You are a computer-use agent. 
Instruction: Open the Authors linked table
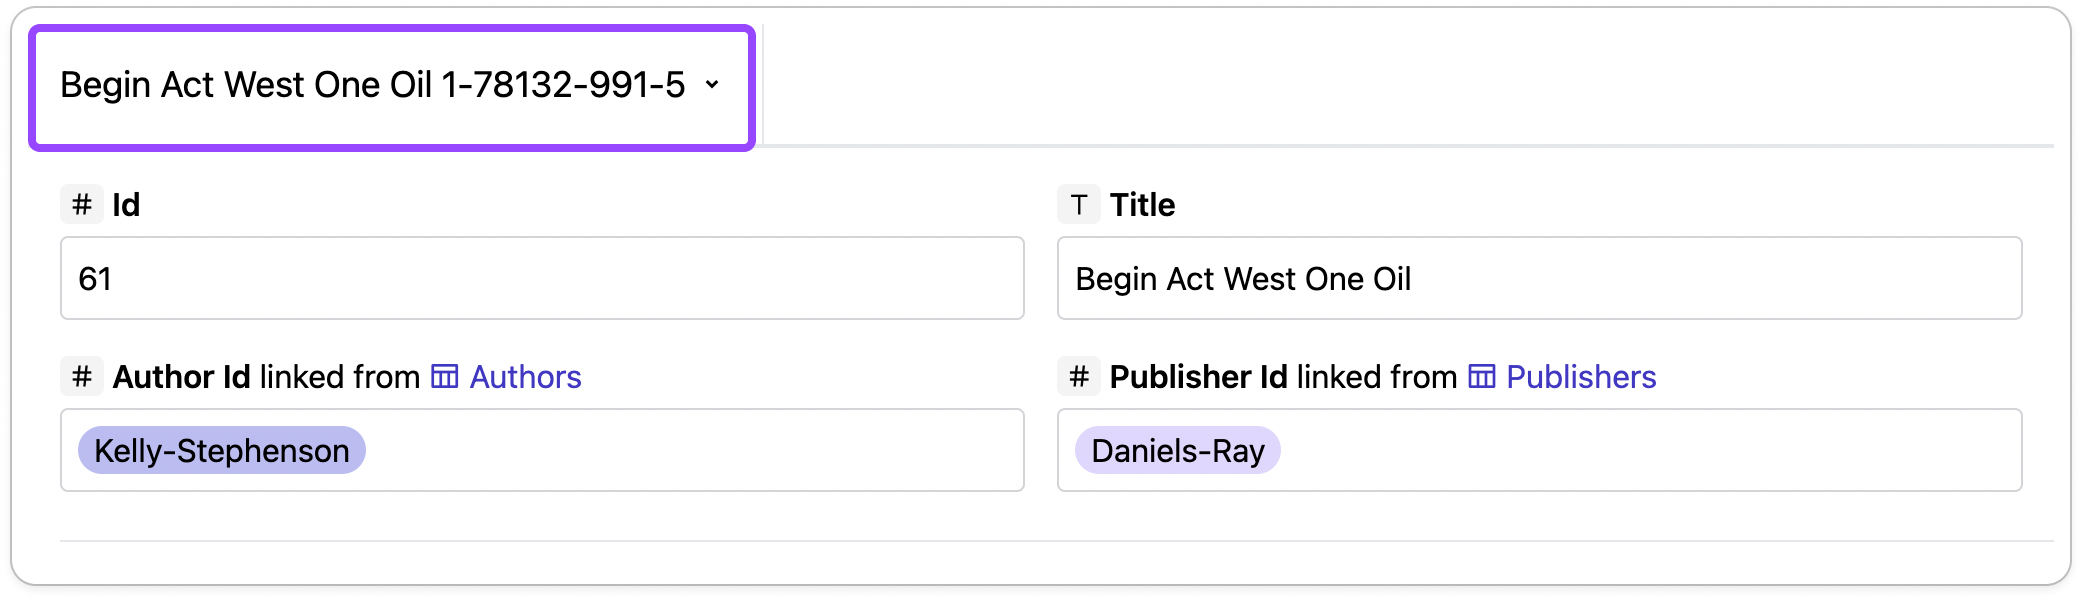(525, 377)
